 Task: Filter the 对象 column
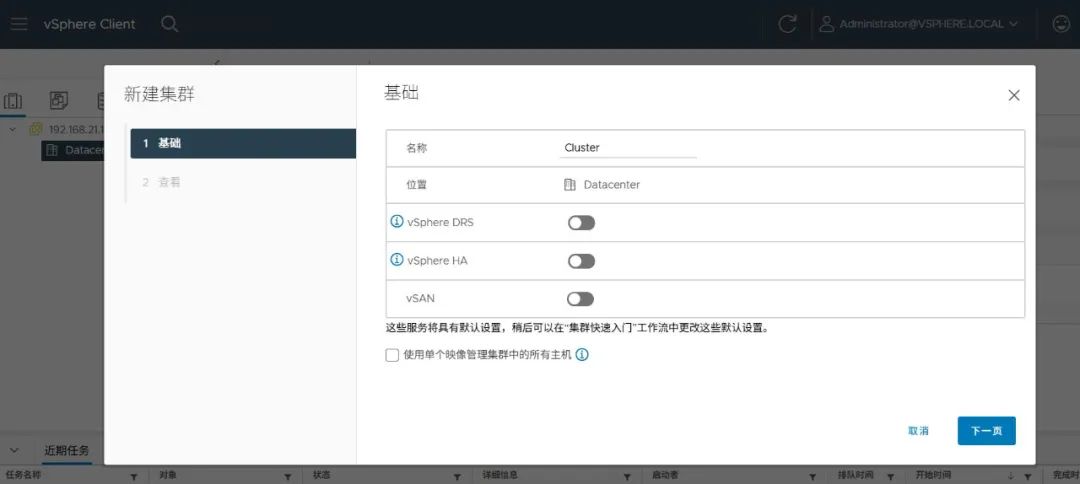[288, 476]
